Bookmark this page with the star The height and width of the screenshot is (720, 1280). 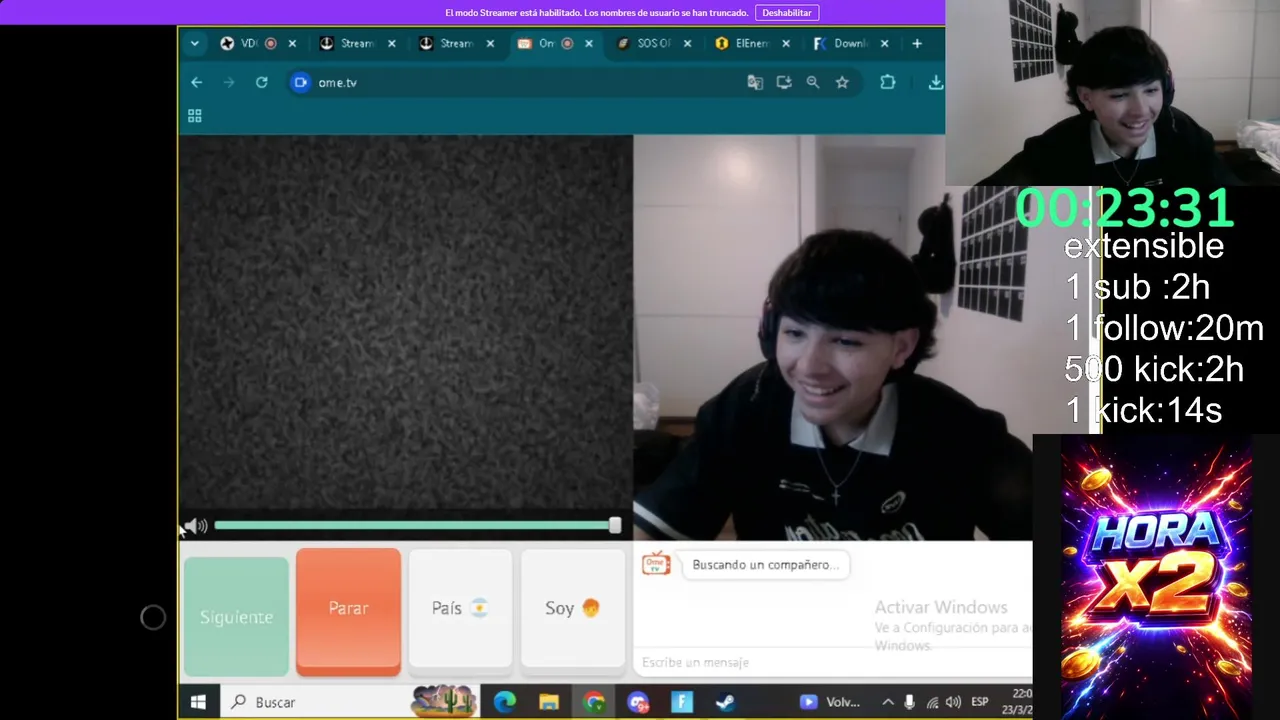click(x=842, y=82)
